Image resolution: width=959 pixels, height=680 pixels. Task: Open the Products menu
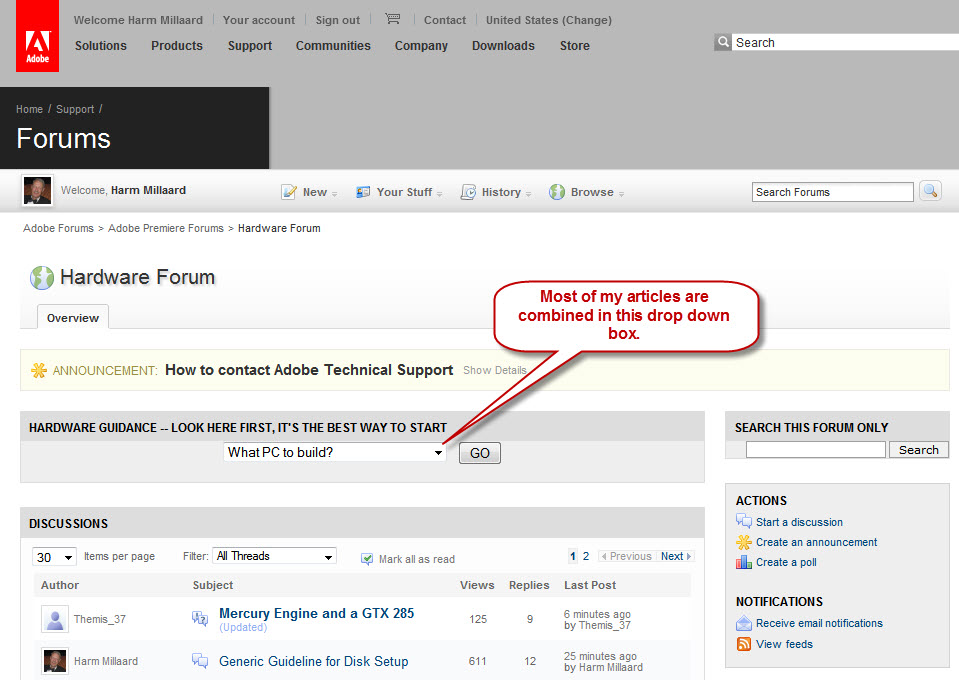pyautogui.click(x=177, y=46)
